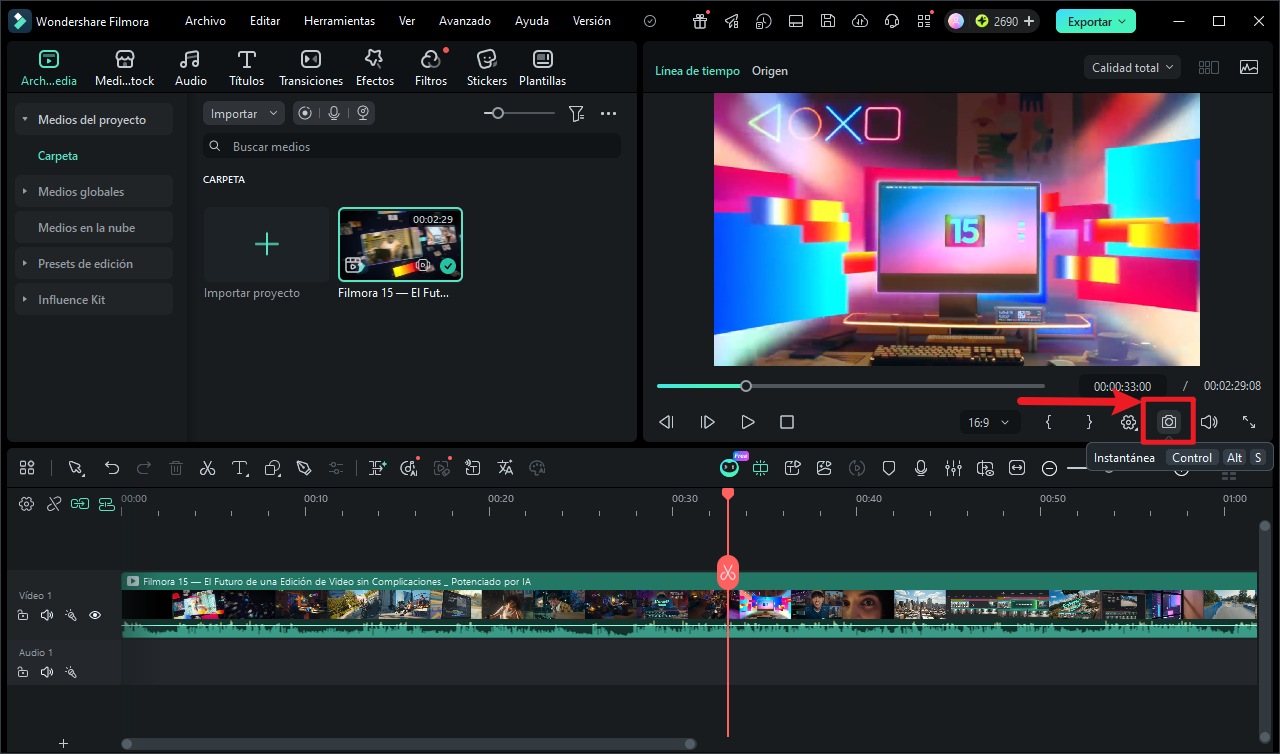Open the gift box icon in title bar
This screenshot has height=754, width=1280.
(700, 21)
